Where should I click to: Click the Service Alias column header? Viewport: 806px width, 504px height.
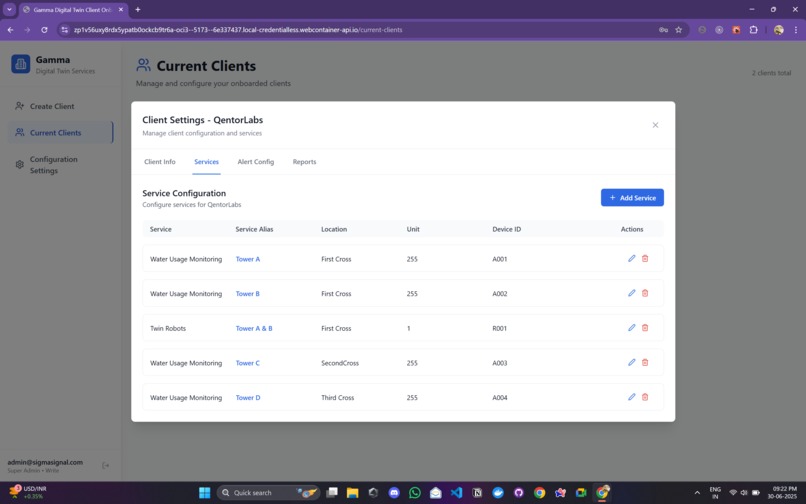(254, 229)
